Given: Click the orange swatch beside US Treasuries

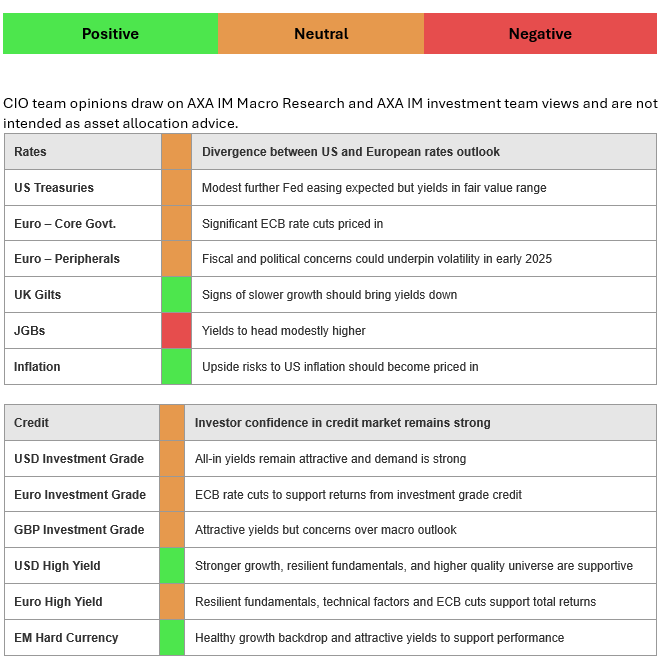Looking at the screenshot, I should [176, 188].
